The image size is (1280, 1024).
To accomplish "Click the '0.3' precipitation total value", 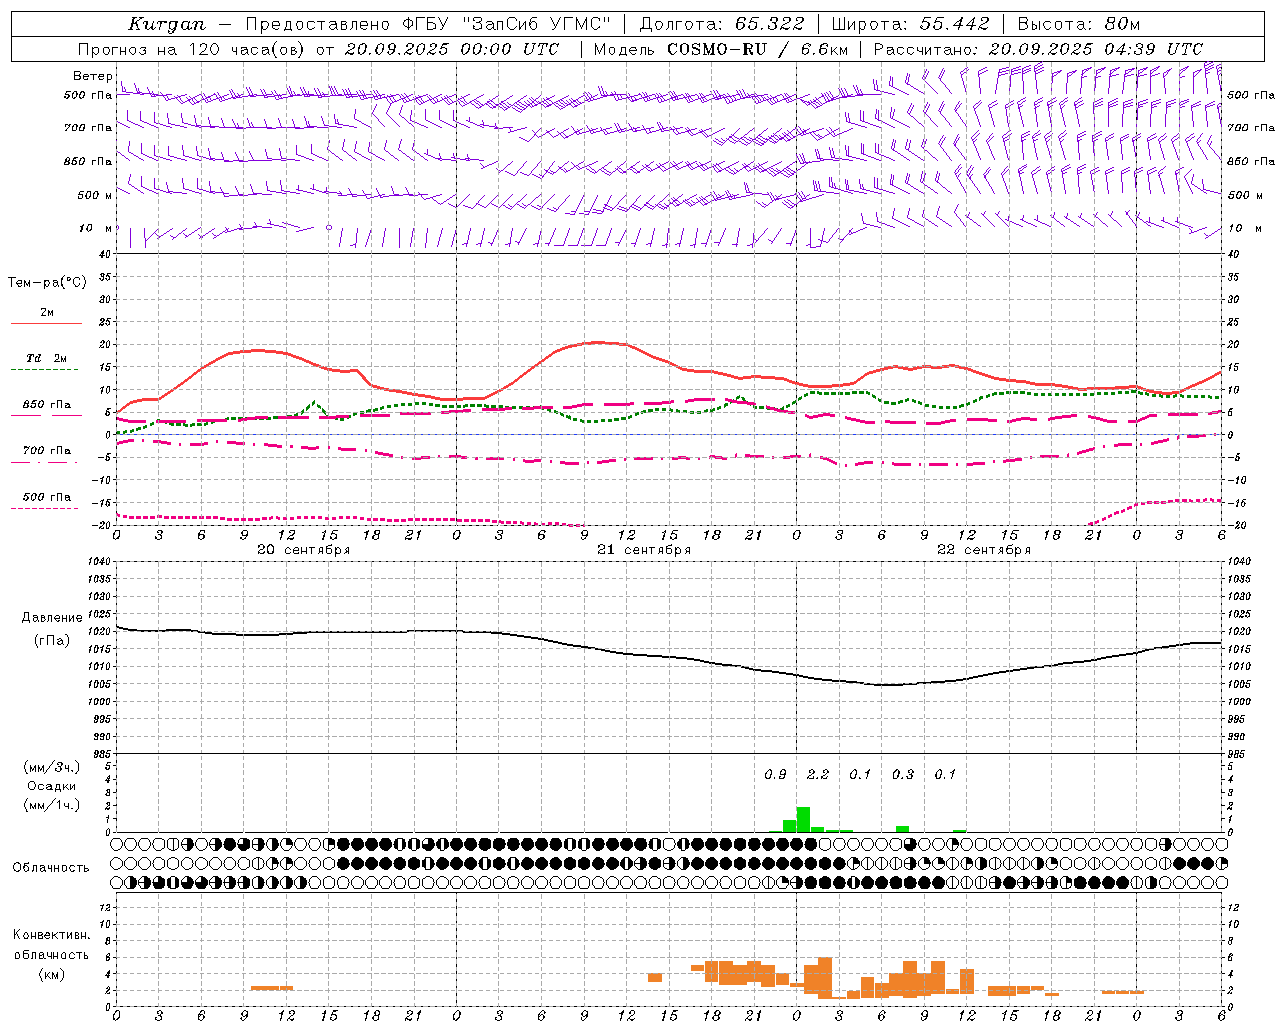I will click(903, 775).
